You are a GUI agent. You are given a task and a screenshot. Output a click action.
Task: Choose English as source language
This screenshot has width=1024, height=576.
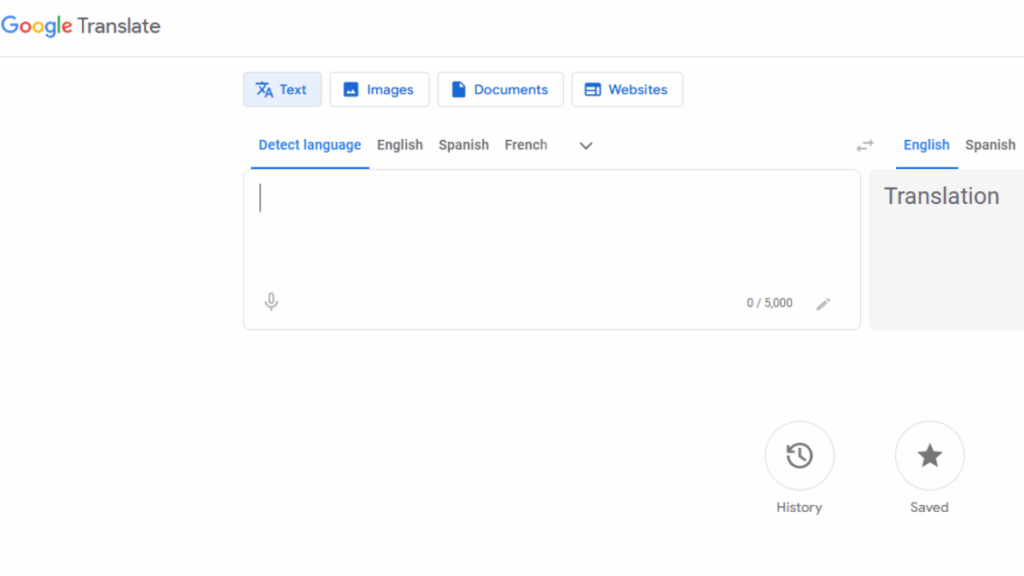400,145
